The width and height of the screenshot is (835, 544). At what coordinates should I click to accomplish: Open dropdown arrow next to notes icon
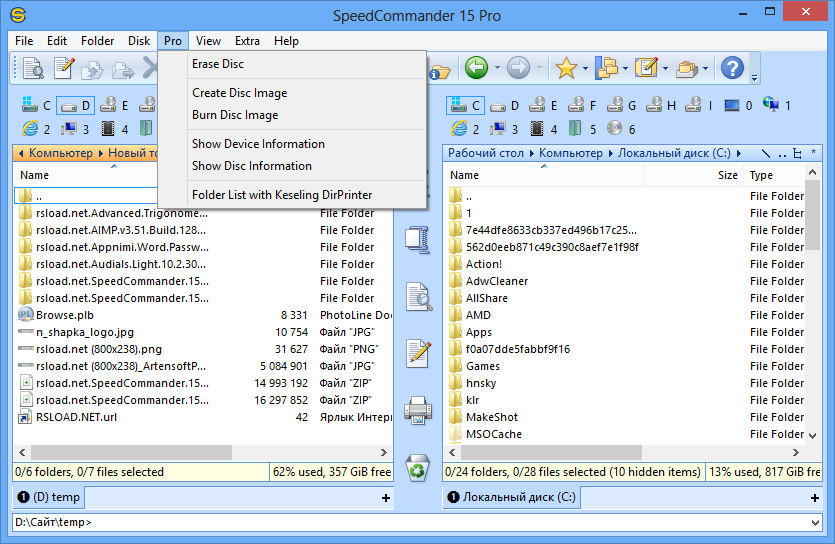(666, 68)
